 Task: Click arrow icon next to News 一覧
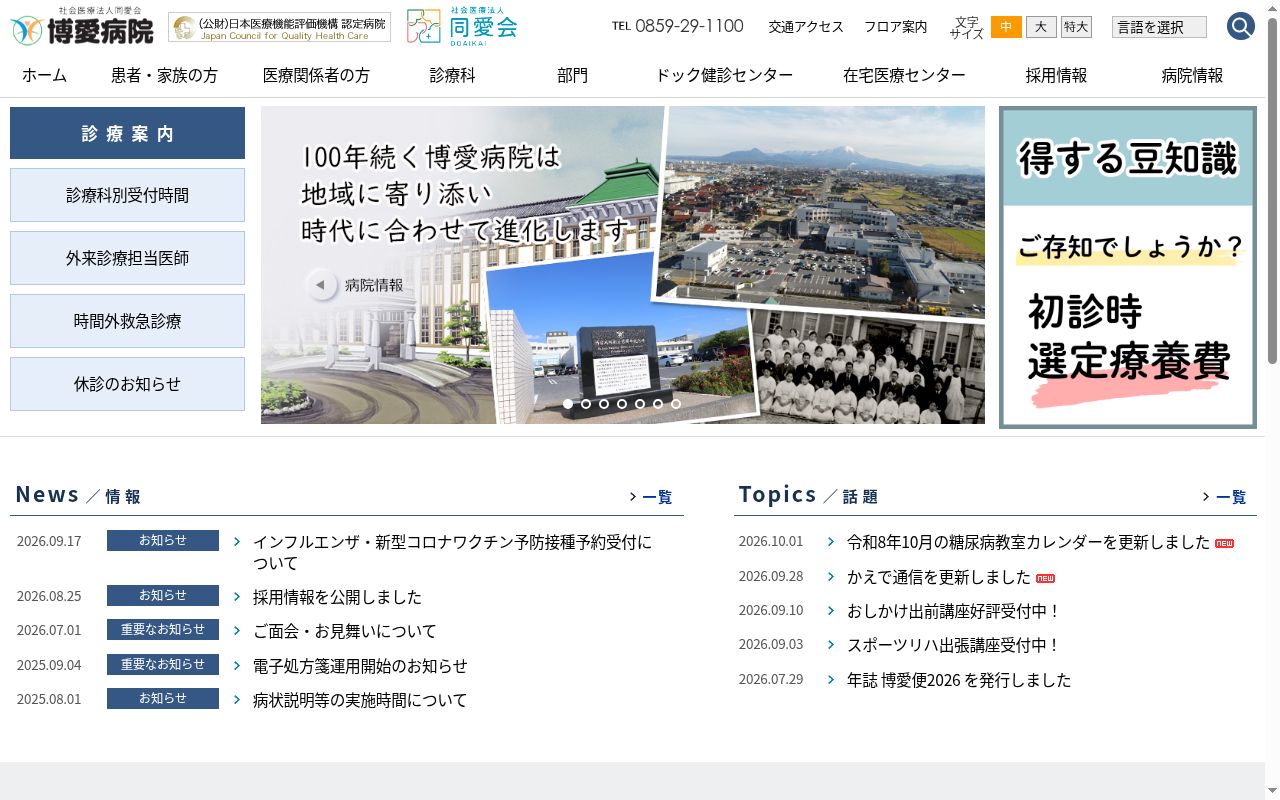click(633, 497)
